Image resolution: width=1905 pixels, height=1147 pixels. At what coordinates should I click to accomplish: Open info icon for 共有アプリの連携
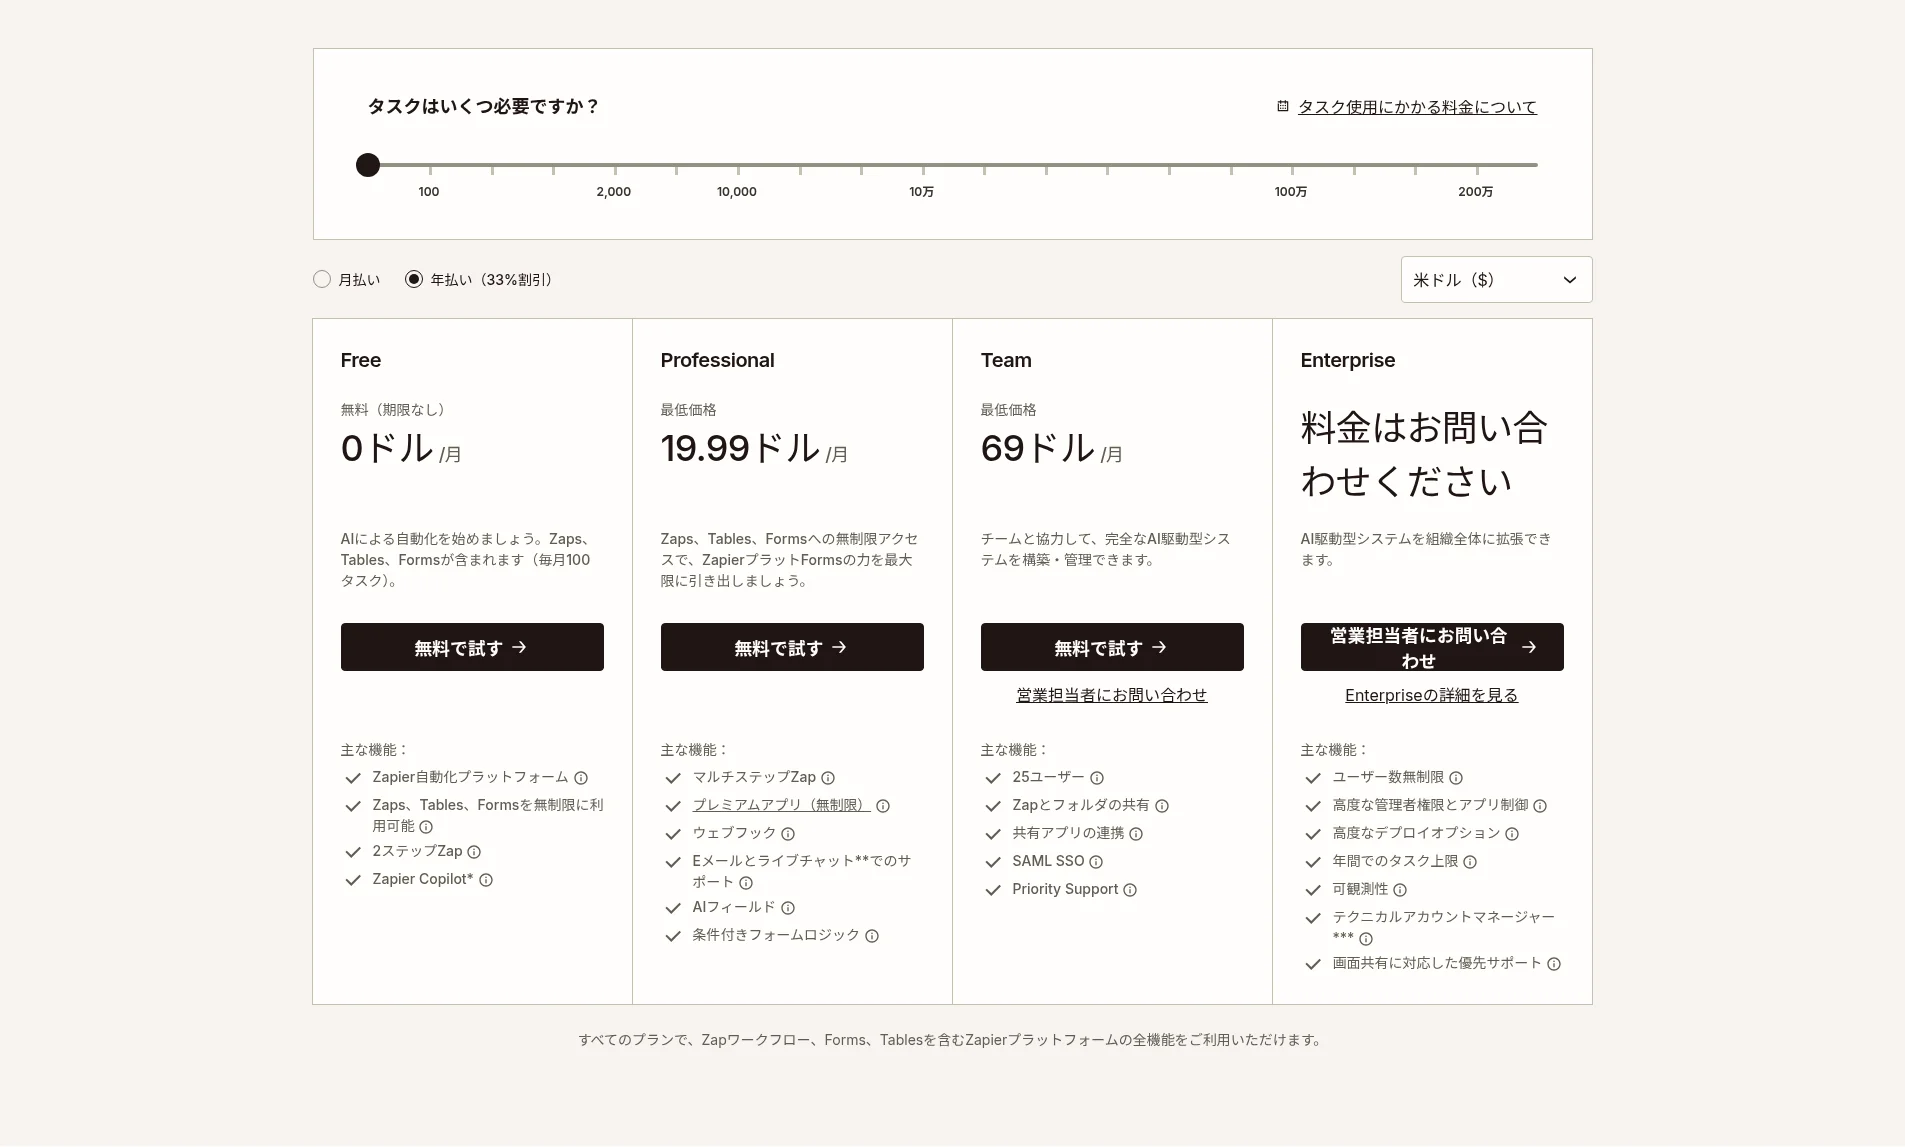coord(1136,834)
